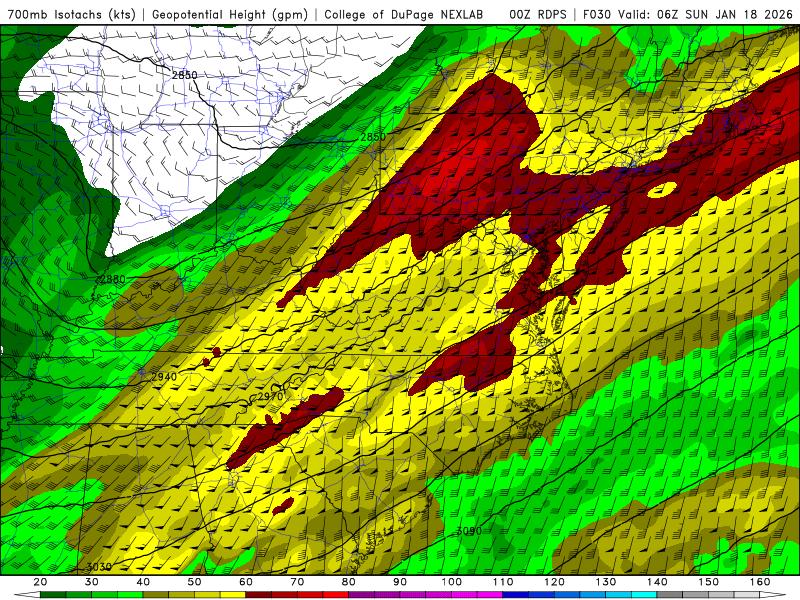800x600 pixels.
Task: Click the 2970 height contour label
Action: coord(270,396)
